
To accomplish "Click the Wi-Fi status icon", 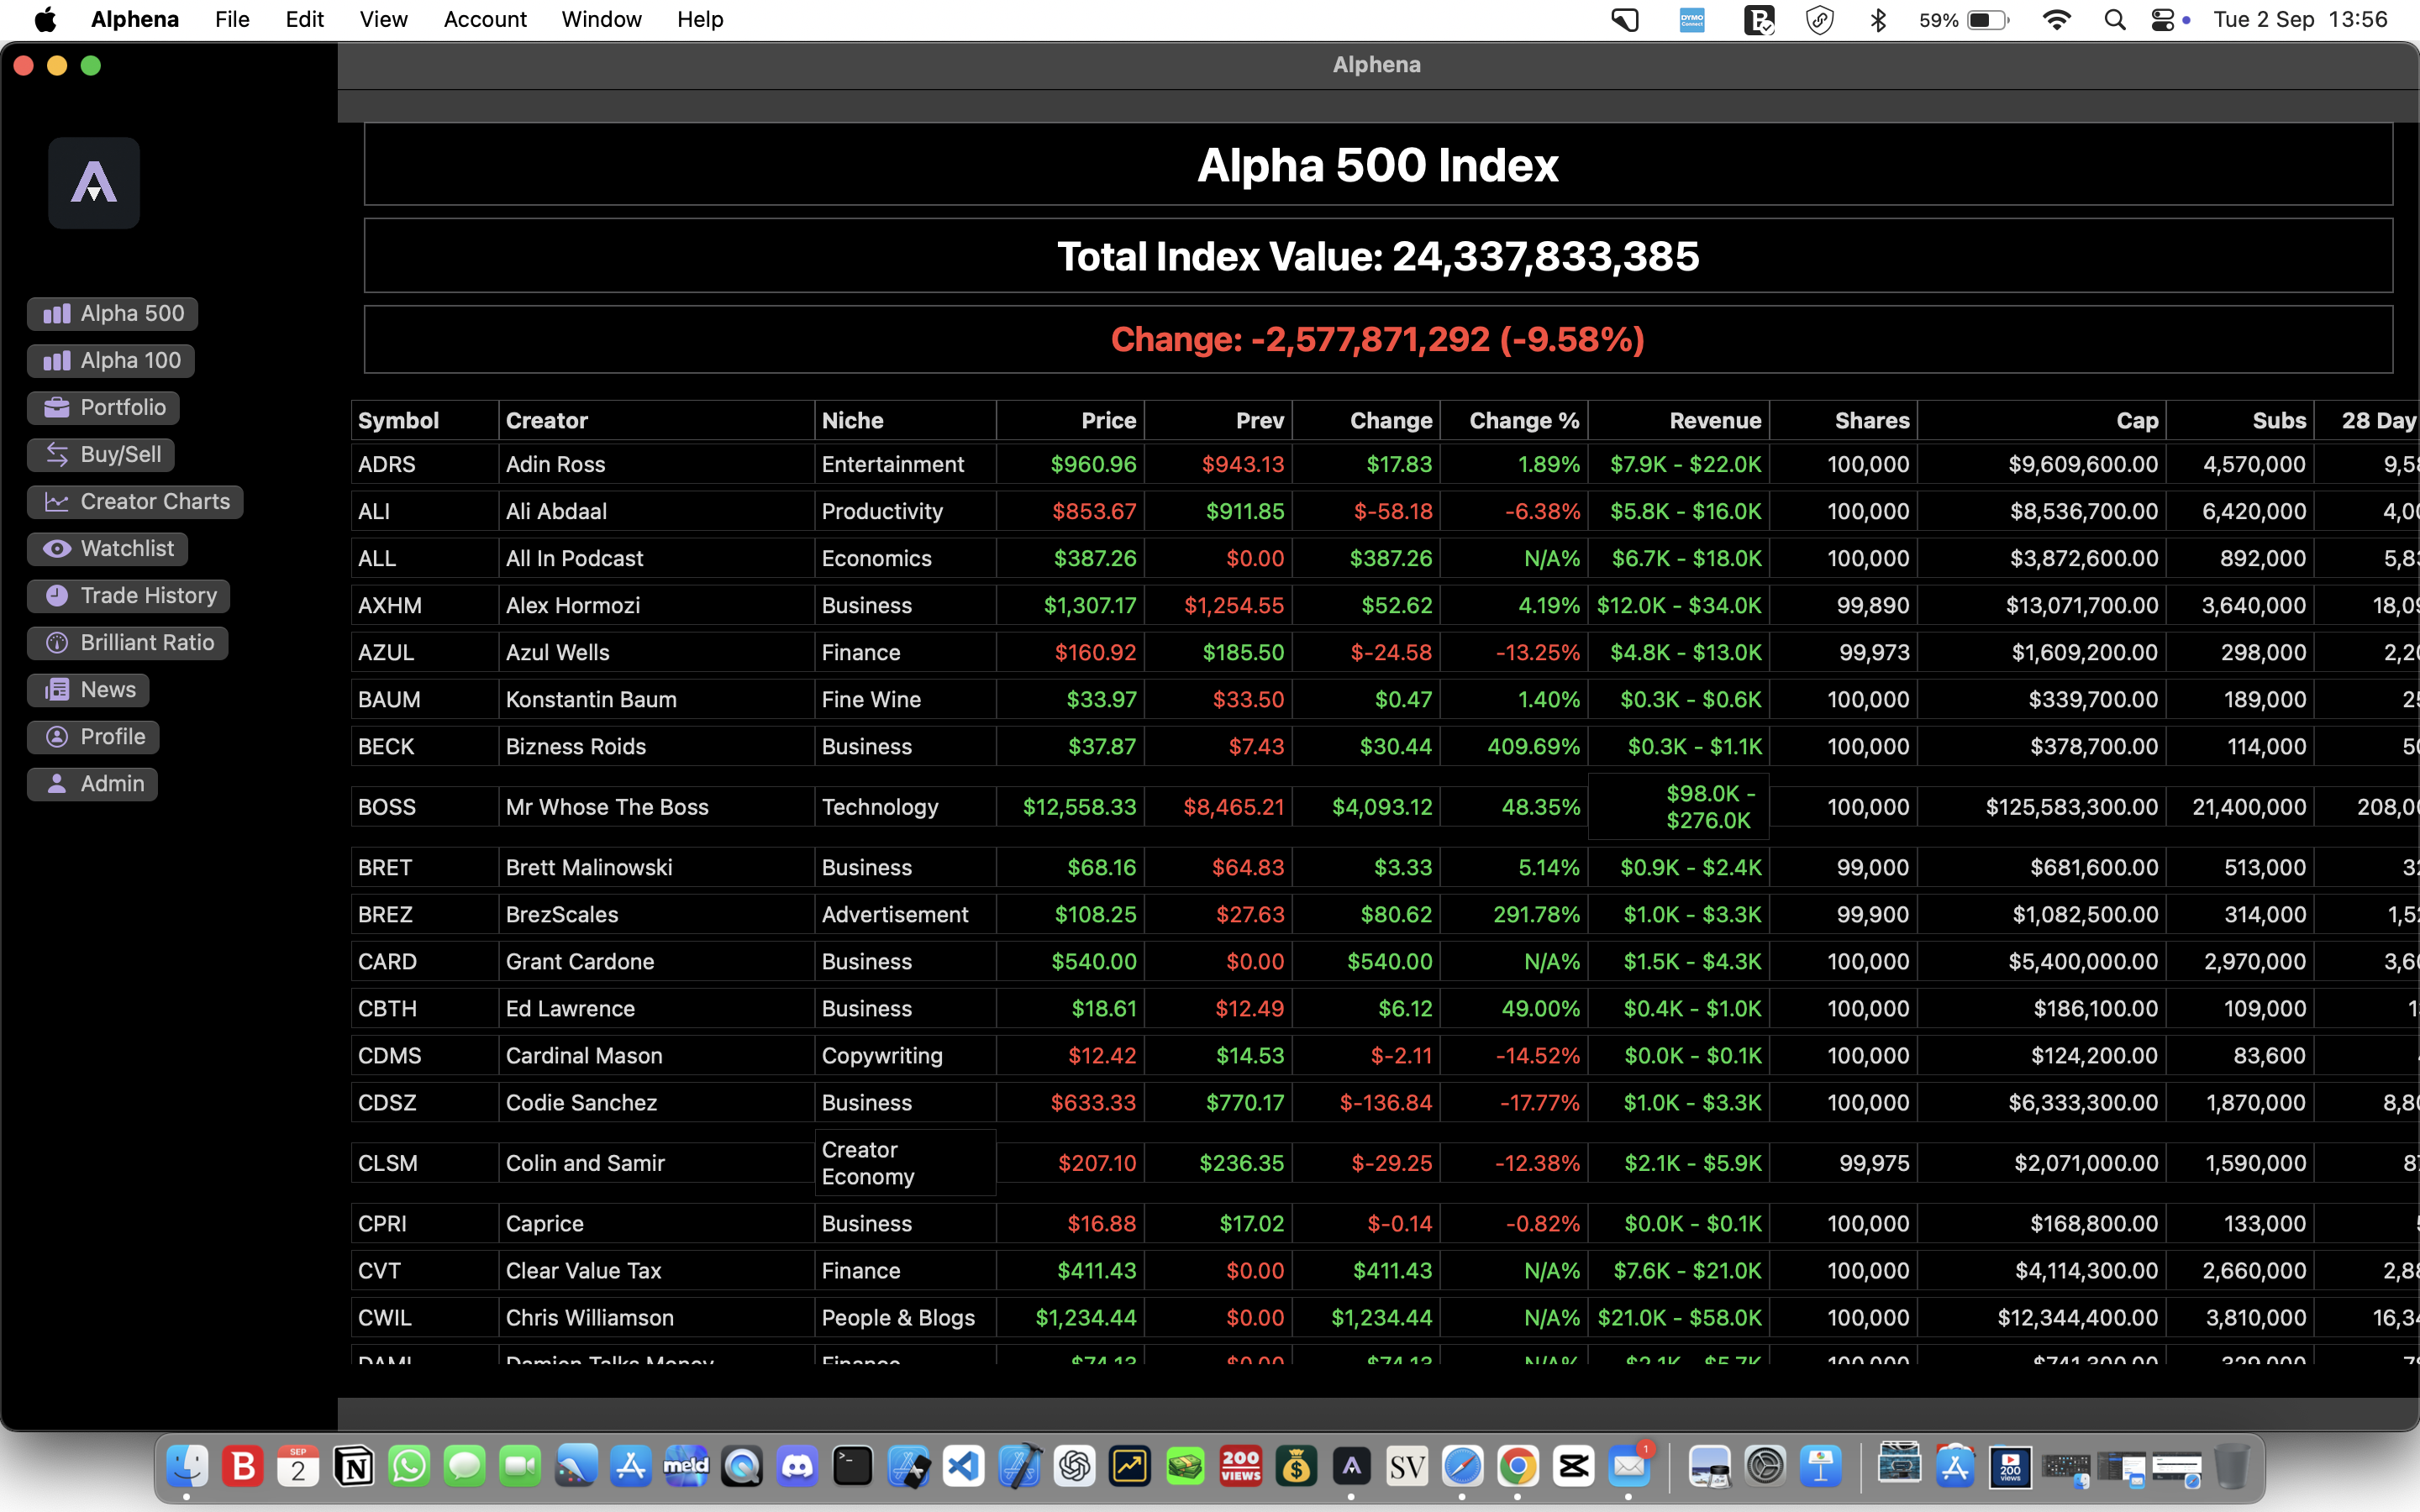I will click(x=2056, y=20).
